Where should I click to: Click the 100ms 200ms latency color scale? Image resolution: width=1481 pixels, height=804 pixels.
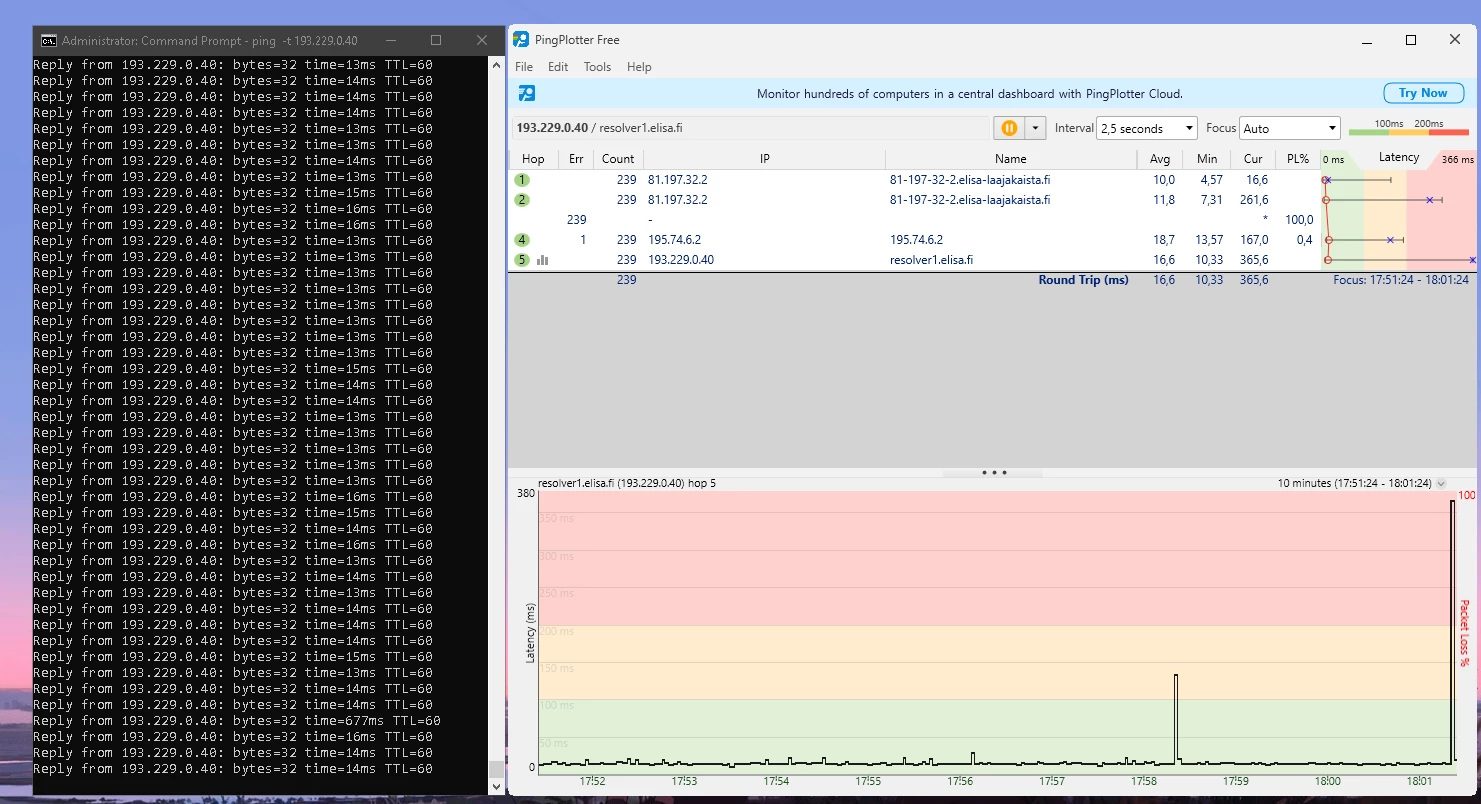pyautogui.click(x=1408, y=128)
